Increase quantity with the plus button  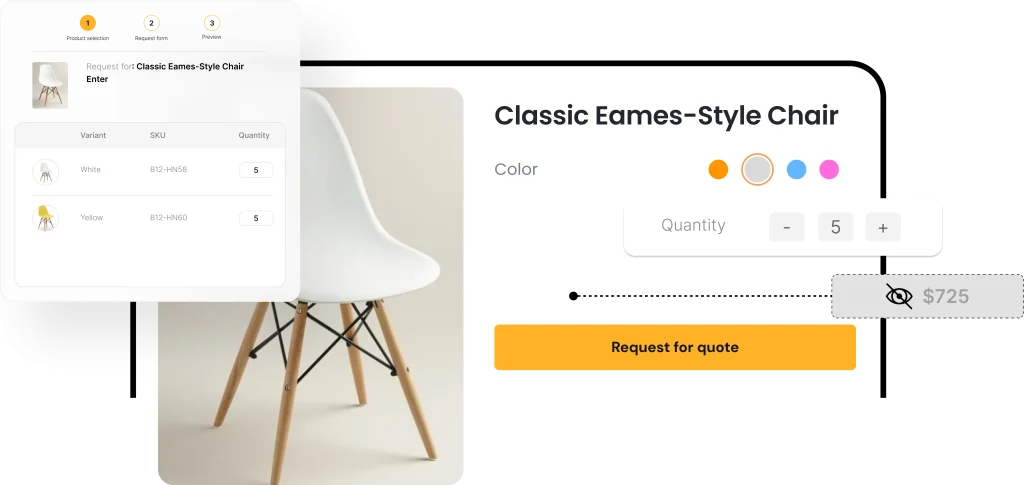[x=883, y=227]
